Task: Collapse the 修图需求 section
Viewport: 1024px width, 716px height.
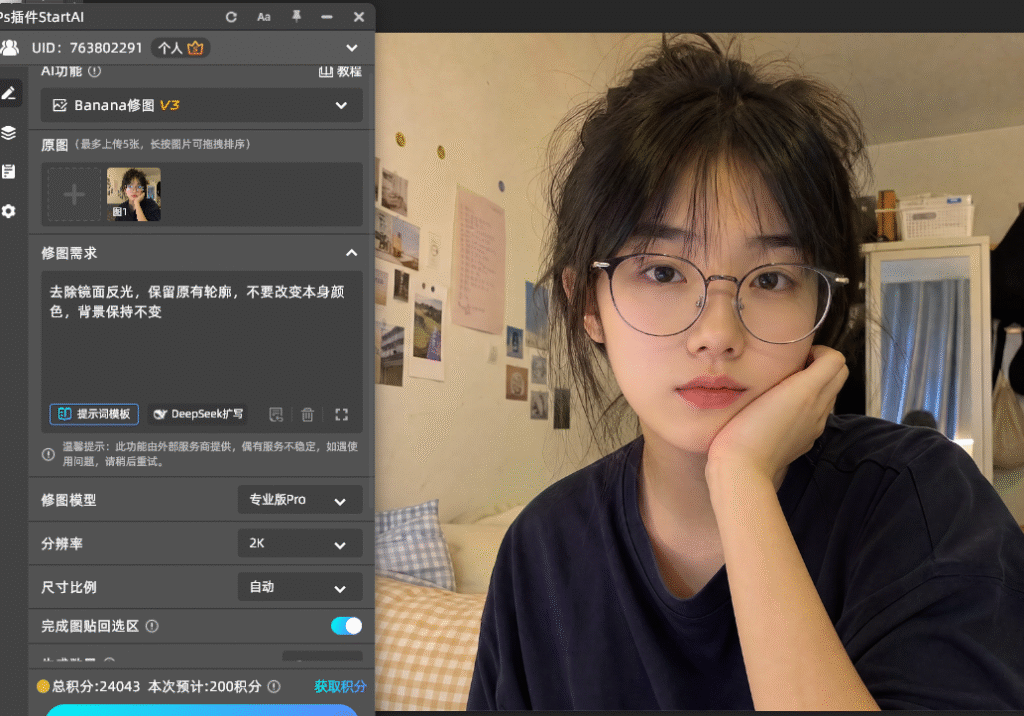Action: (x=351, y=253)
